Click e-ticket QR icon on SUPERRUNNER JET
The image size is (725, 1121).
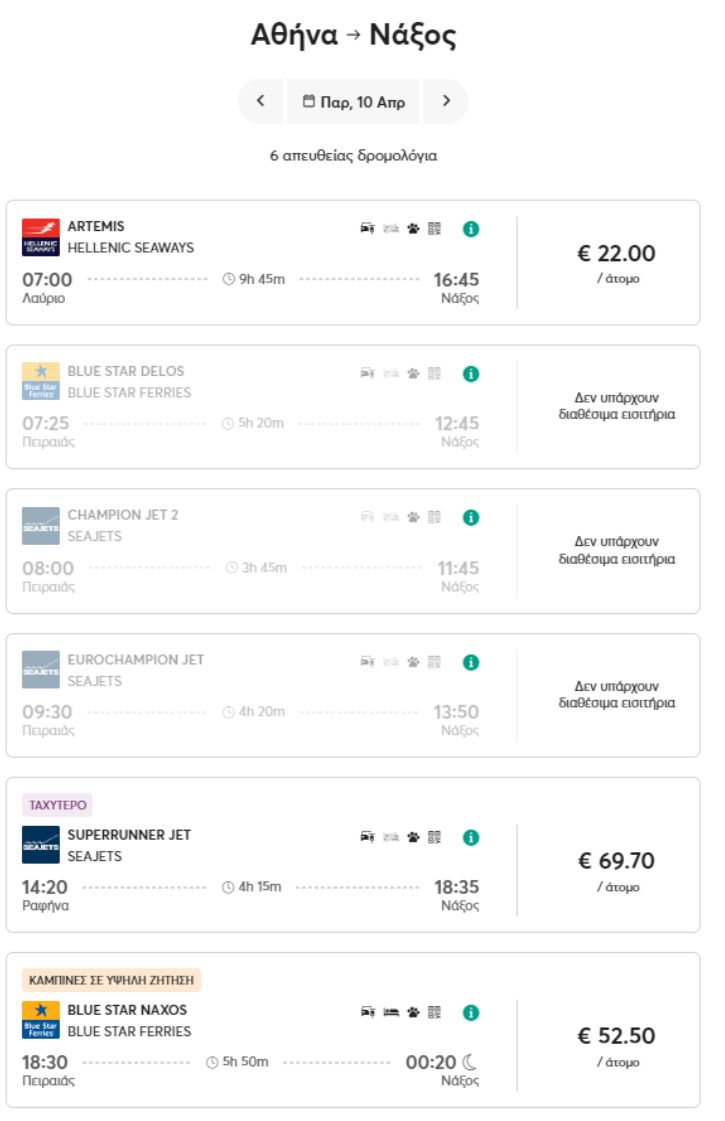click(x=434, y=837)
